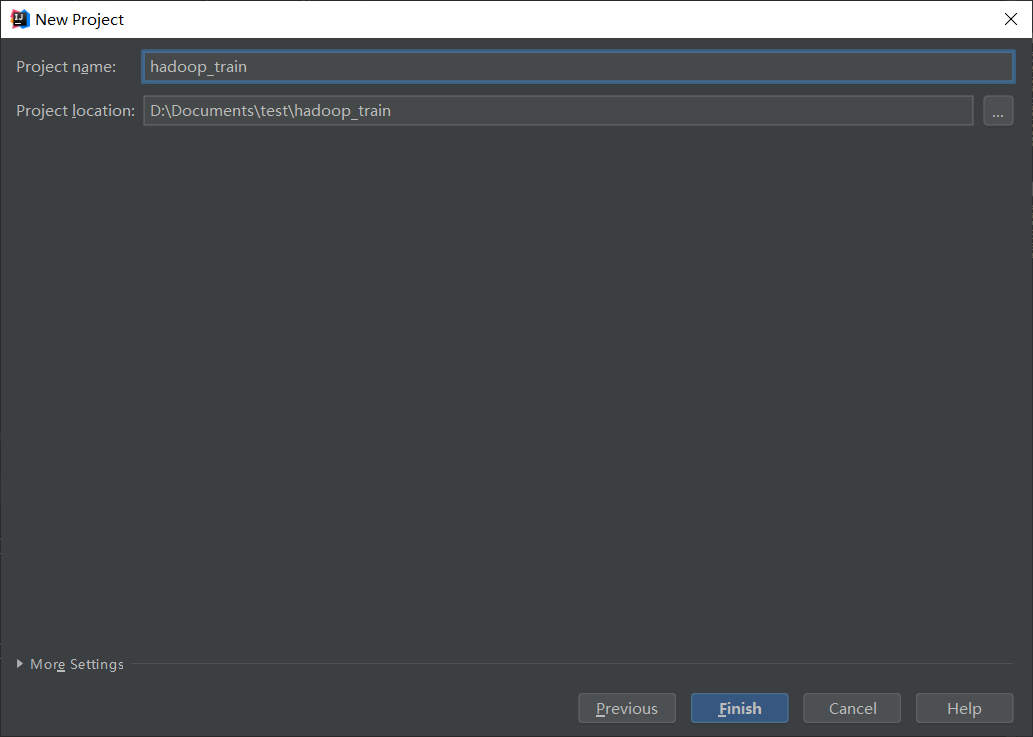This screenshot has width=1033, height=737.
Task: Click Finish to create the project
Action: pyautogui.click(x=739, y=708)
